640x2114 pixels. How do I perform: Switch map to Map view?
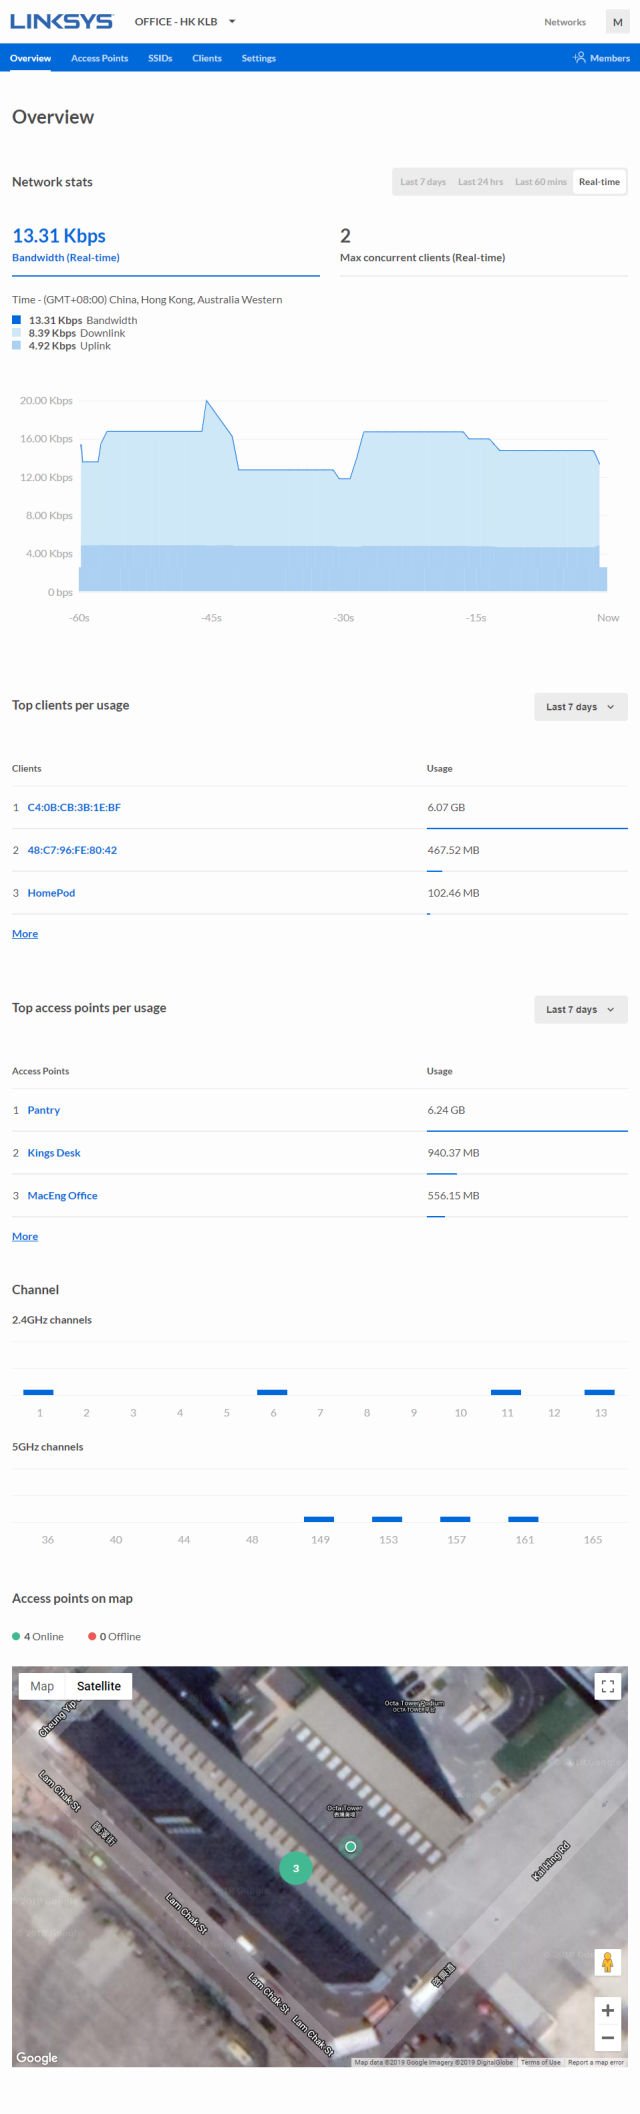point(42,1686)
